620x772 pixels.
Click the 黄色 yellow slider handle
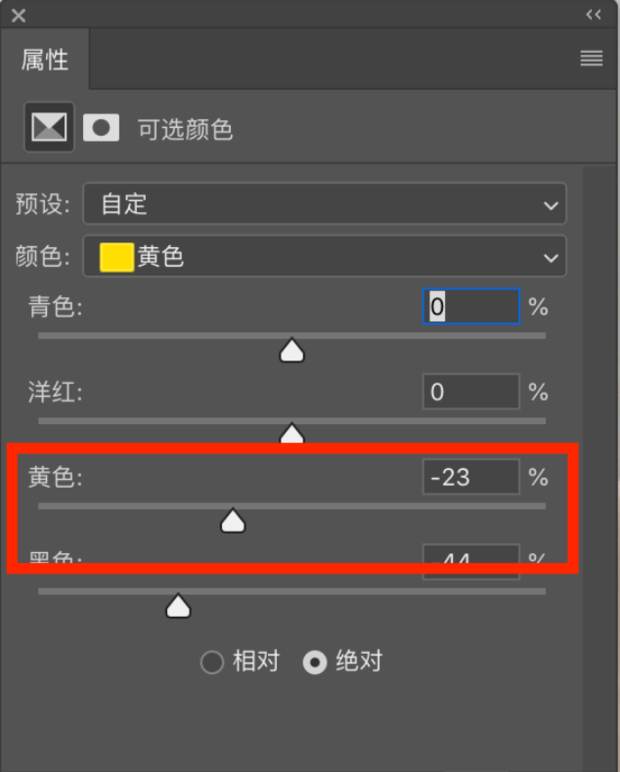point(233,520)
